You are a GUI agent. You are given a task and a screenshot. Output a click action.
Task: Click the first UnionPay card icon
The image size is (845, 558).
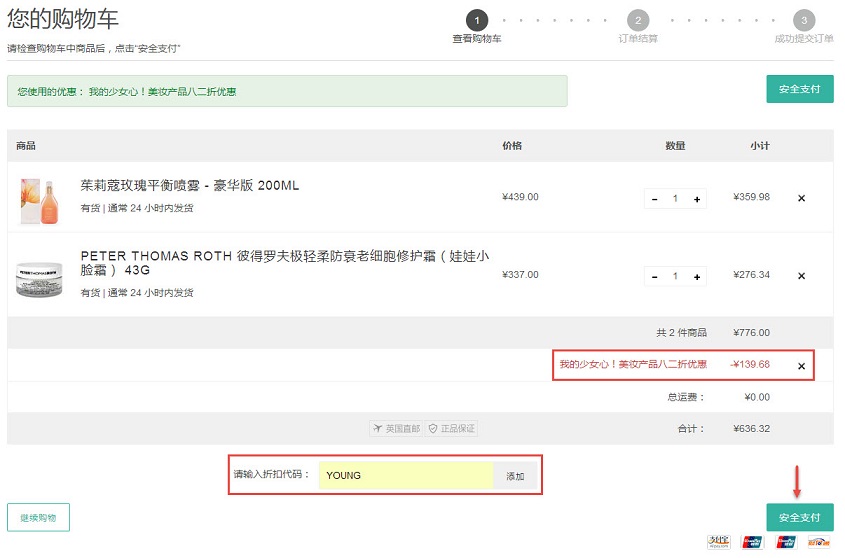(752, 542)
